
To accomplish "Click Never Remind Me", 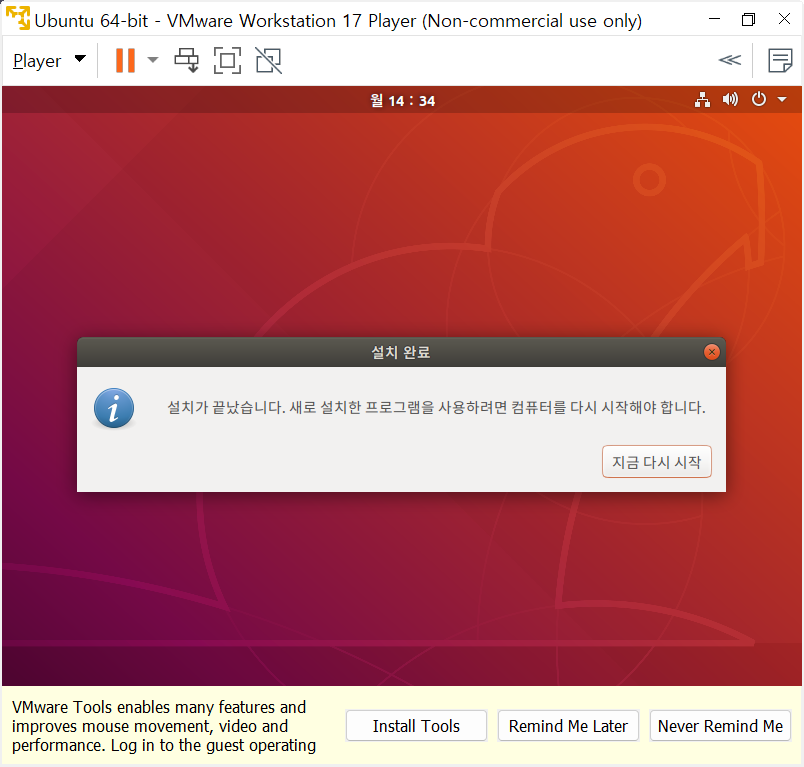I will (720, 726).
